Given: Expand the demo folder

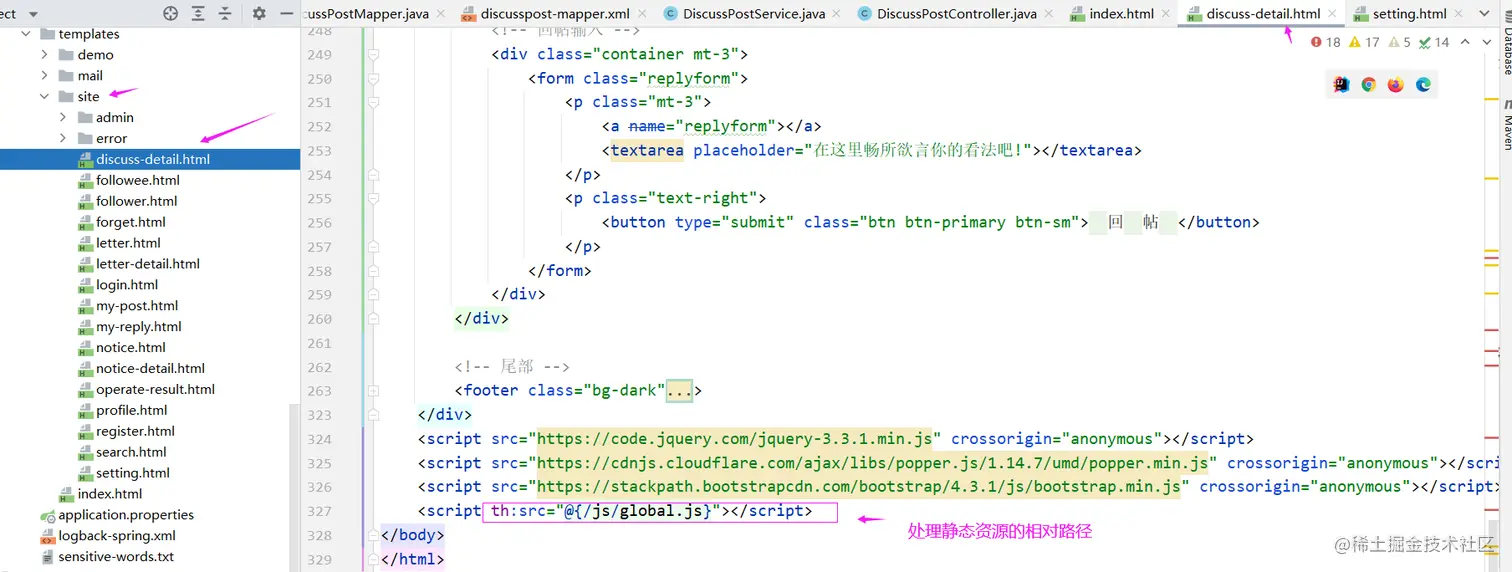Looking at the screenshot, I should point(44,55).
